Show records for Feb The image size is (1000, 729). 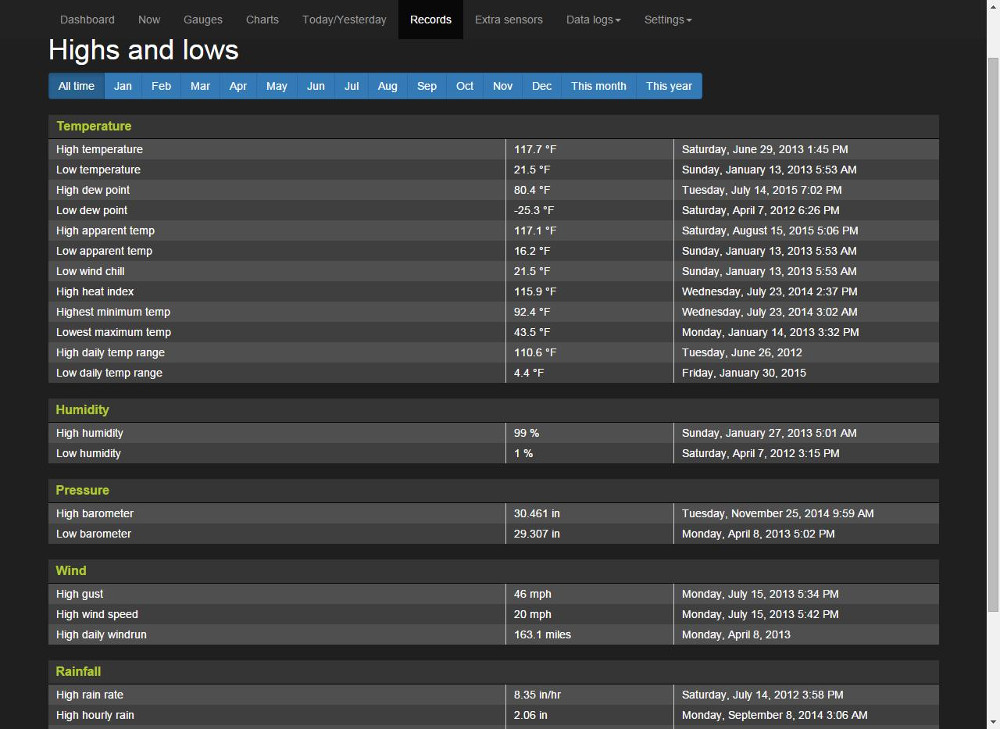161,86
